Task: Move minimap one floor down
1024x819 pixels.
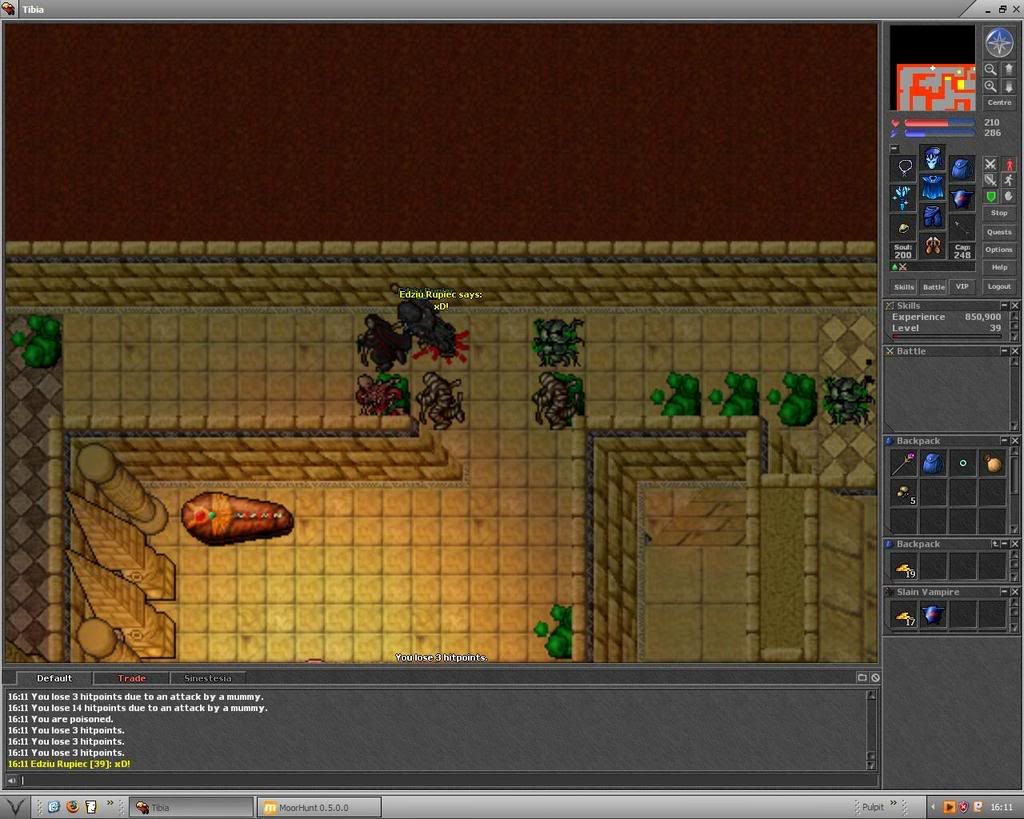Action: tap(1008, 86)
